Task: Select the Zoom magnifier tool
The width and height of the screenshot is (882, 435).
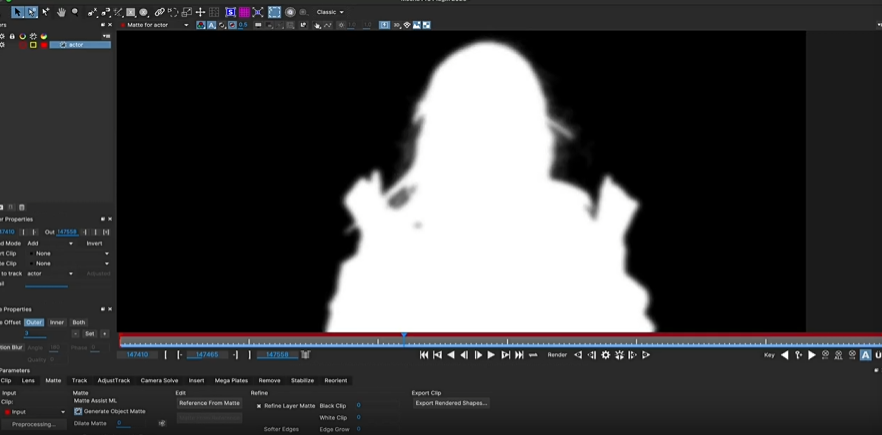Action: click(75, 12)
